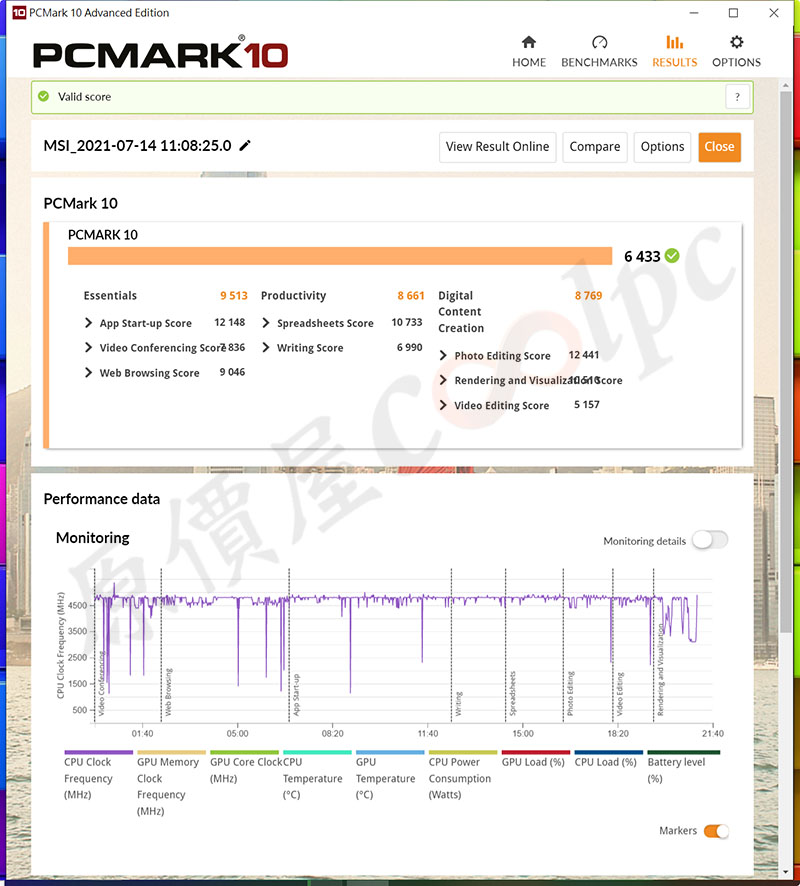The image size is (800, 886).
Task: Click the PCMark 10 app icon in title bar
Action: [19, 12]
